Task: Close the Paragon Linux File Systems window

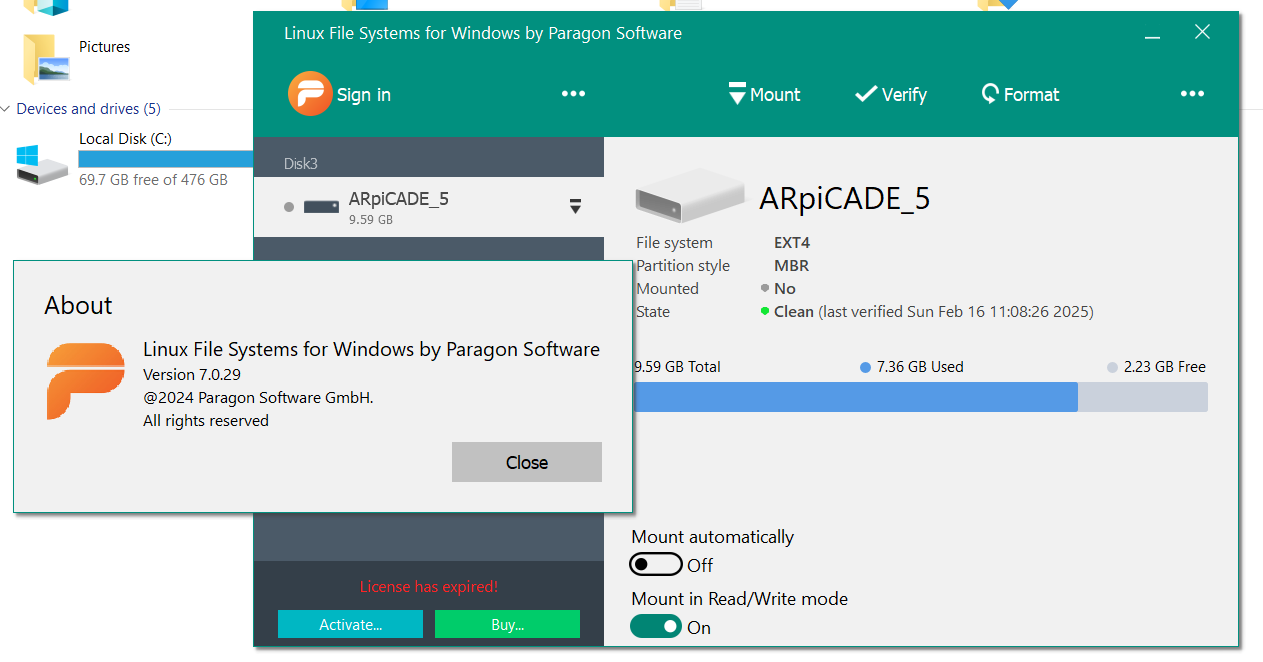Action: [x=1202, y=32]
